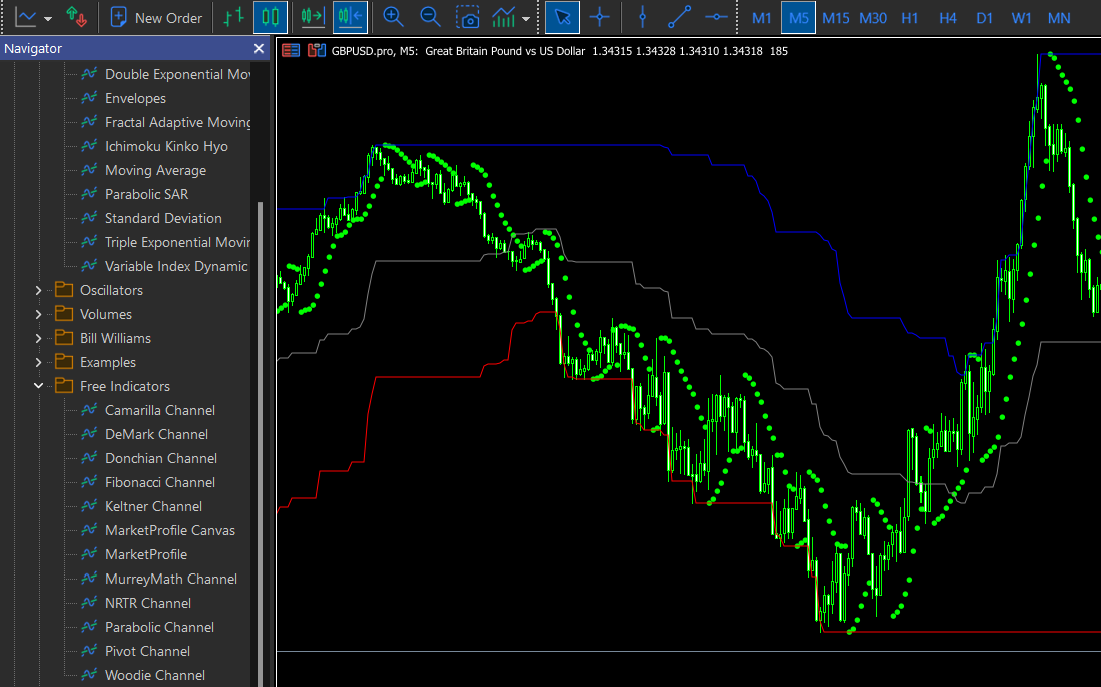The height and width of the screenshot is (687, 1101).
Task: Select MarketProfile Canvas indicator
Action: (170, 530)
